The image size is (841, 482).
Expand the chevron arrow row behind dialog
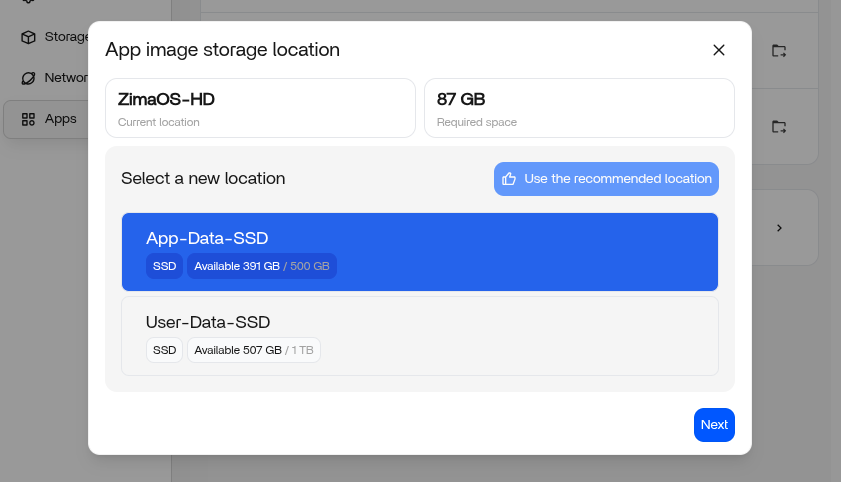[779, 228]
